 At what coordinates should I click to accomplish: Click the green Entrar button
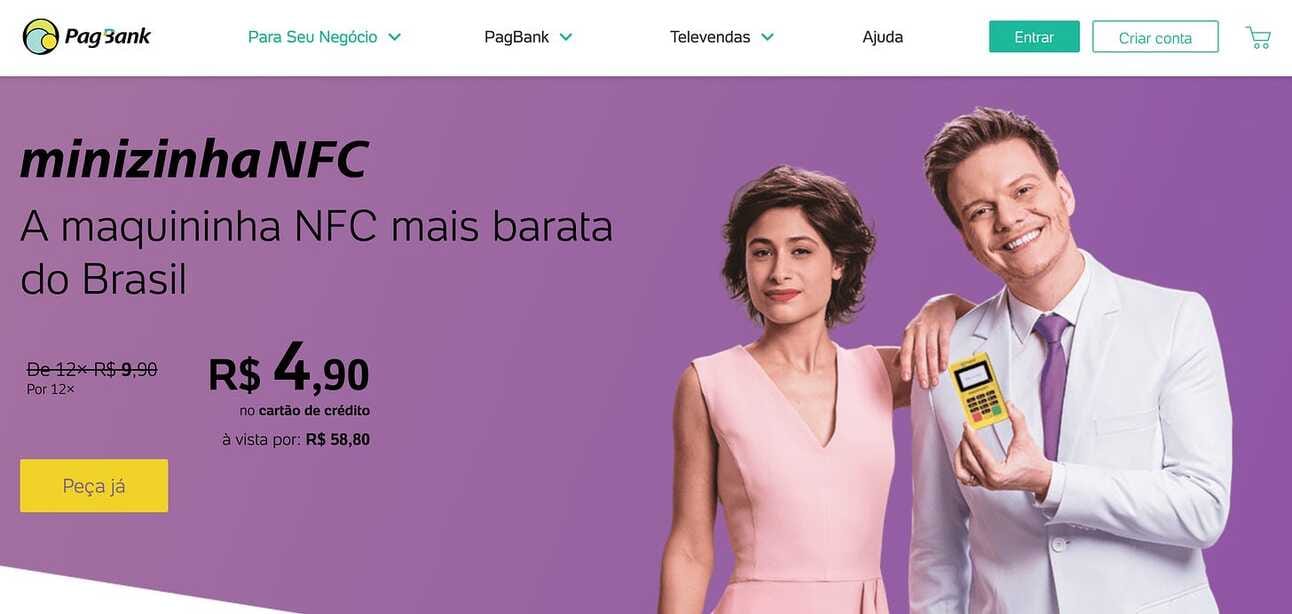tap(1034, 37)
